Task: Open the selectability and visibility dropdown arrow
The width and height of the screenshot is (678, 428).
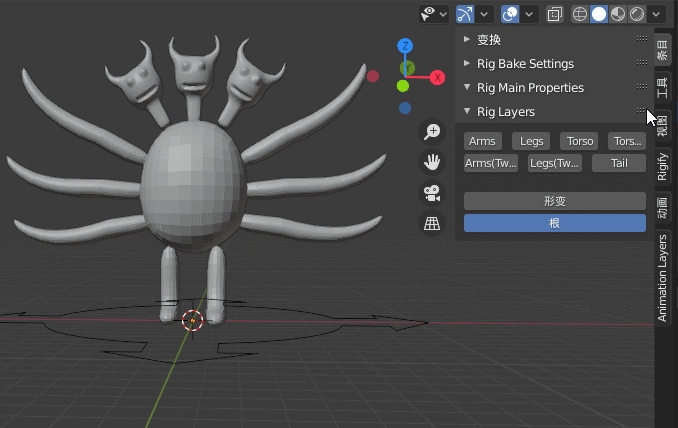Action: coord(443,14)
